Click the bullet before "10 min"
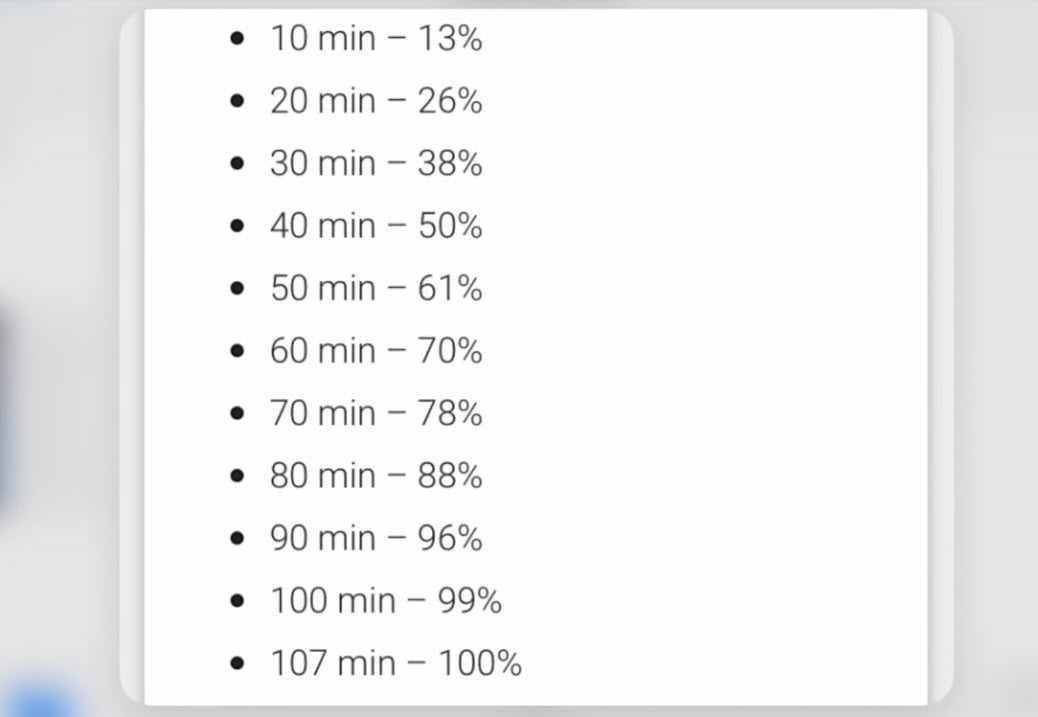The image size is (1038, 717). [237, 40]
